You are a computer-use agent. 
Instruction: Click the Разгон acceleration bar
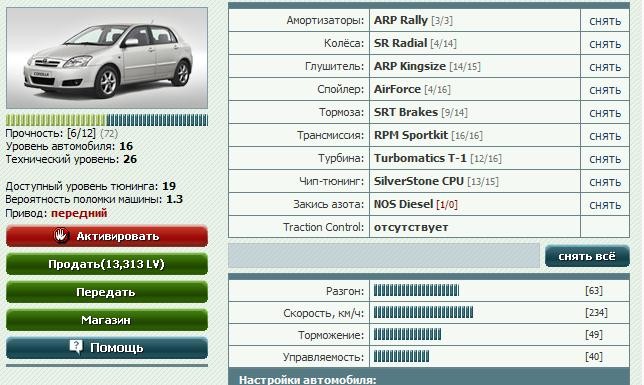[416, 290]
